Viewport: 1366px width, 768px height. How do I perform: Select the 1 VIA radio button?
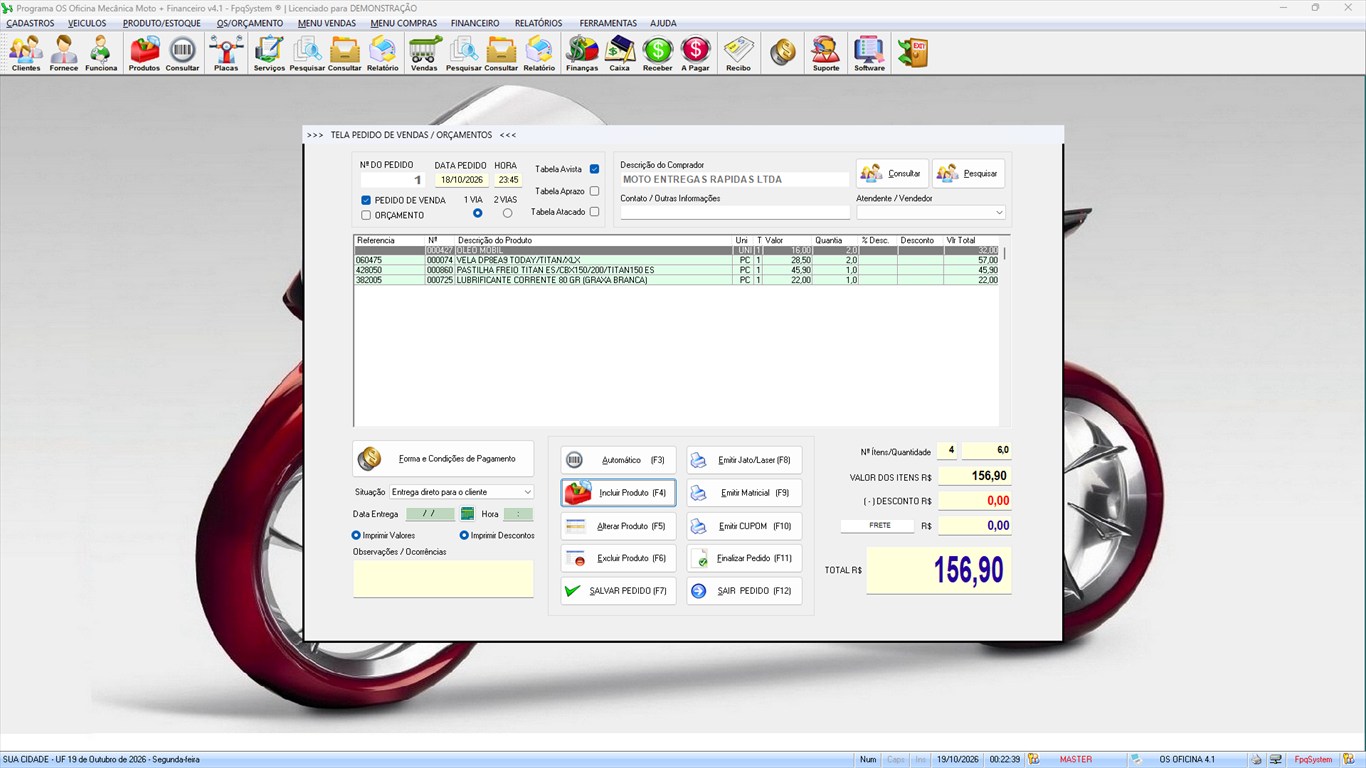click(x=477, y=213)
